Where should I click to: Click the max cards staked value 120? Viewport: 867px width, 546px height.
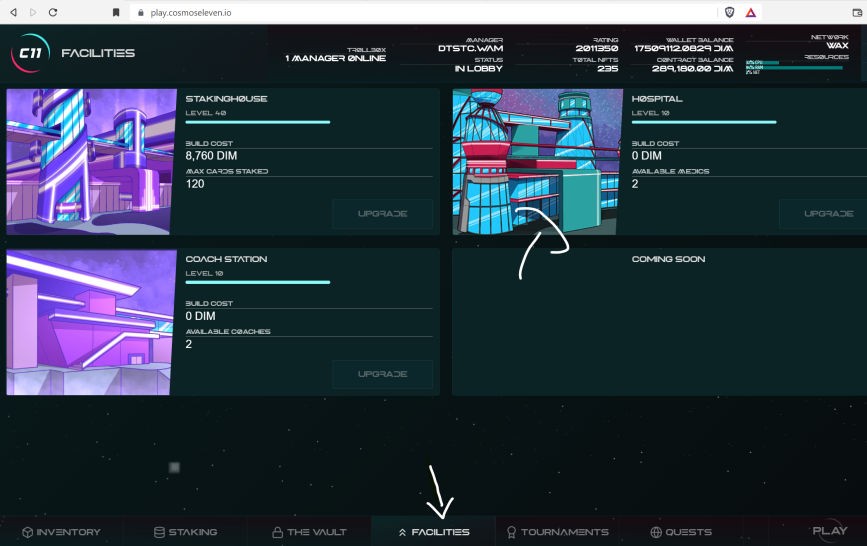coord(195,184)
